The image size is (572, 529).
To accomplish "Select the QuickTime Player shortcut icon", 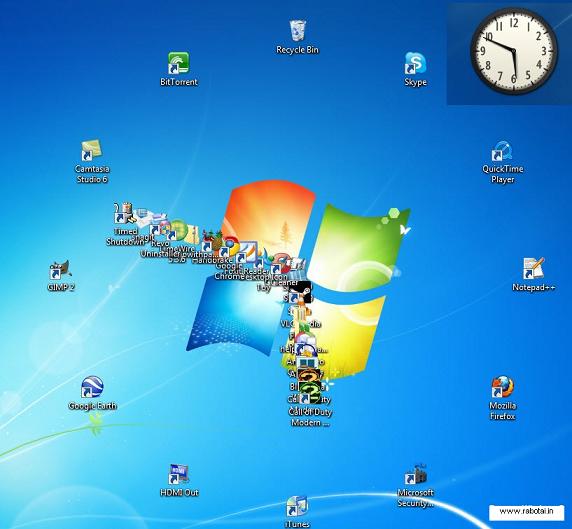I will pos(502,151).
